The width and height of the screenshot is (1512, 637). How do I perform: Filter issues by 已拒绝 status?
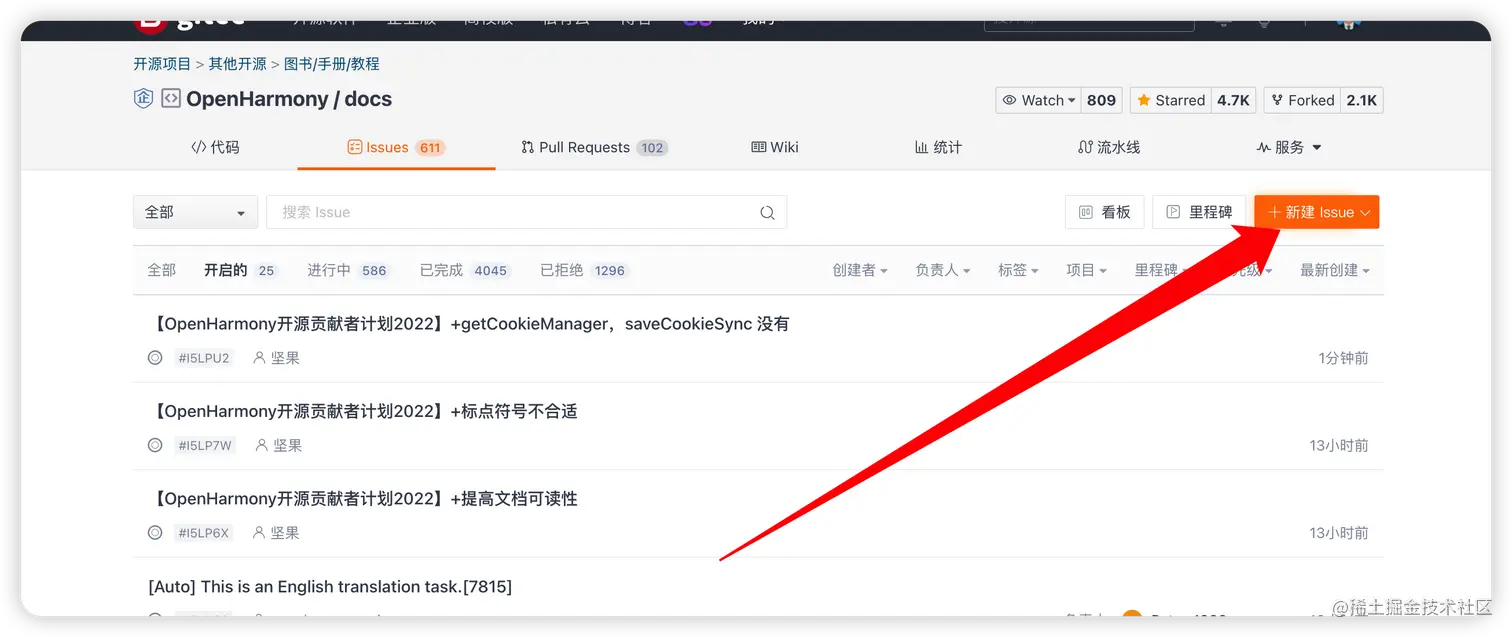point(584,270)
